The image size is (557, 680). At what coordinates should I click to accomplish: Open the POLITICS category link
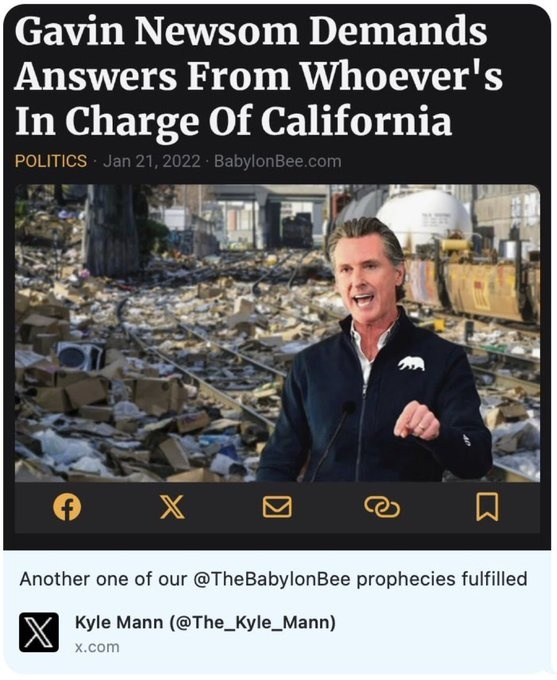coord(51,161)
